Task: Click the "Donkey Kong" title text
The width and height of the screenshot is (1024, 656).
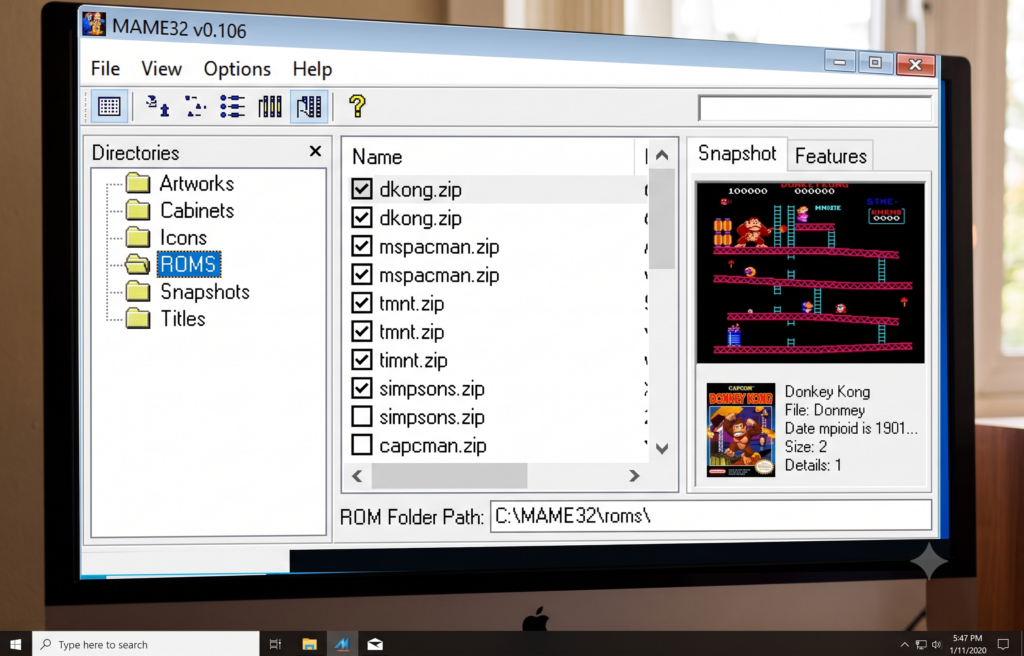Action: click(x=827, y=391)
